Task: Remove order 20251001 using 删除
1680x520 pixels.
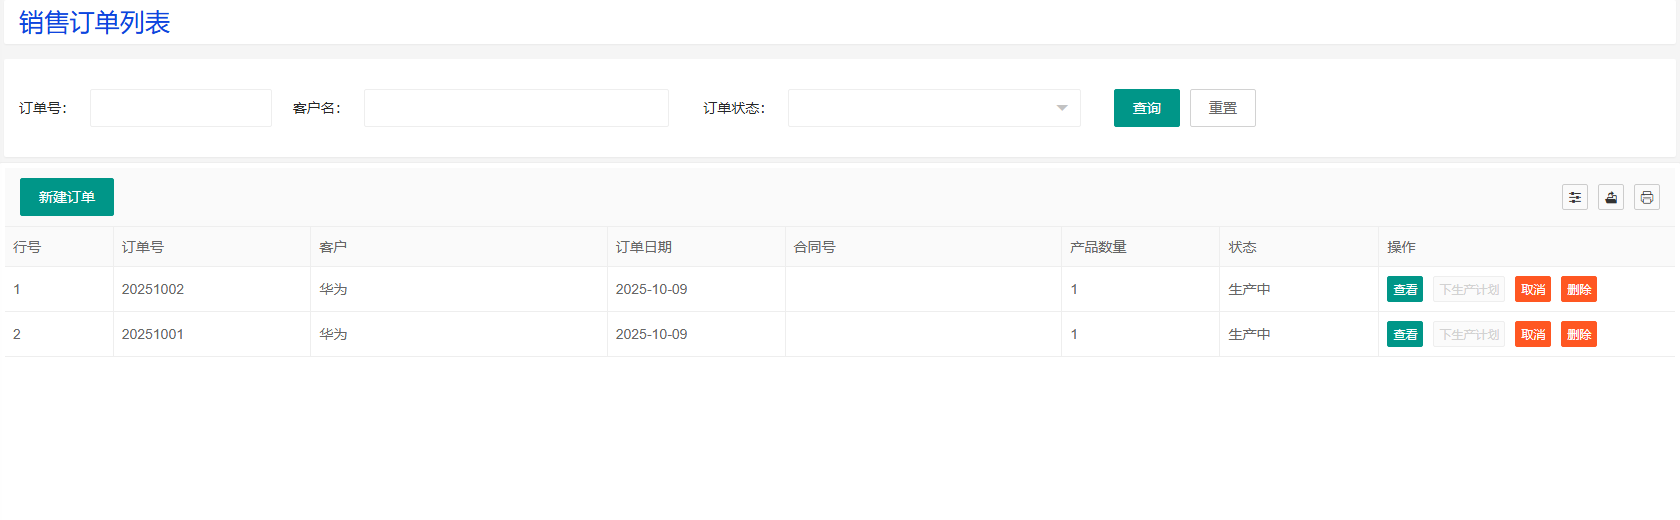Action: [1579, 334]
